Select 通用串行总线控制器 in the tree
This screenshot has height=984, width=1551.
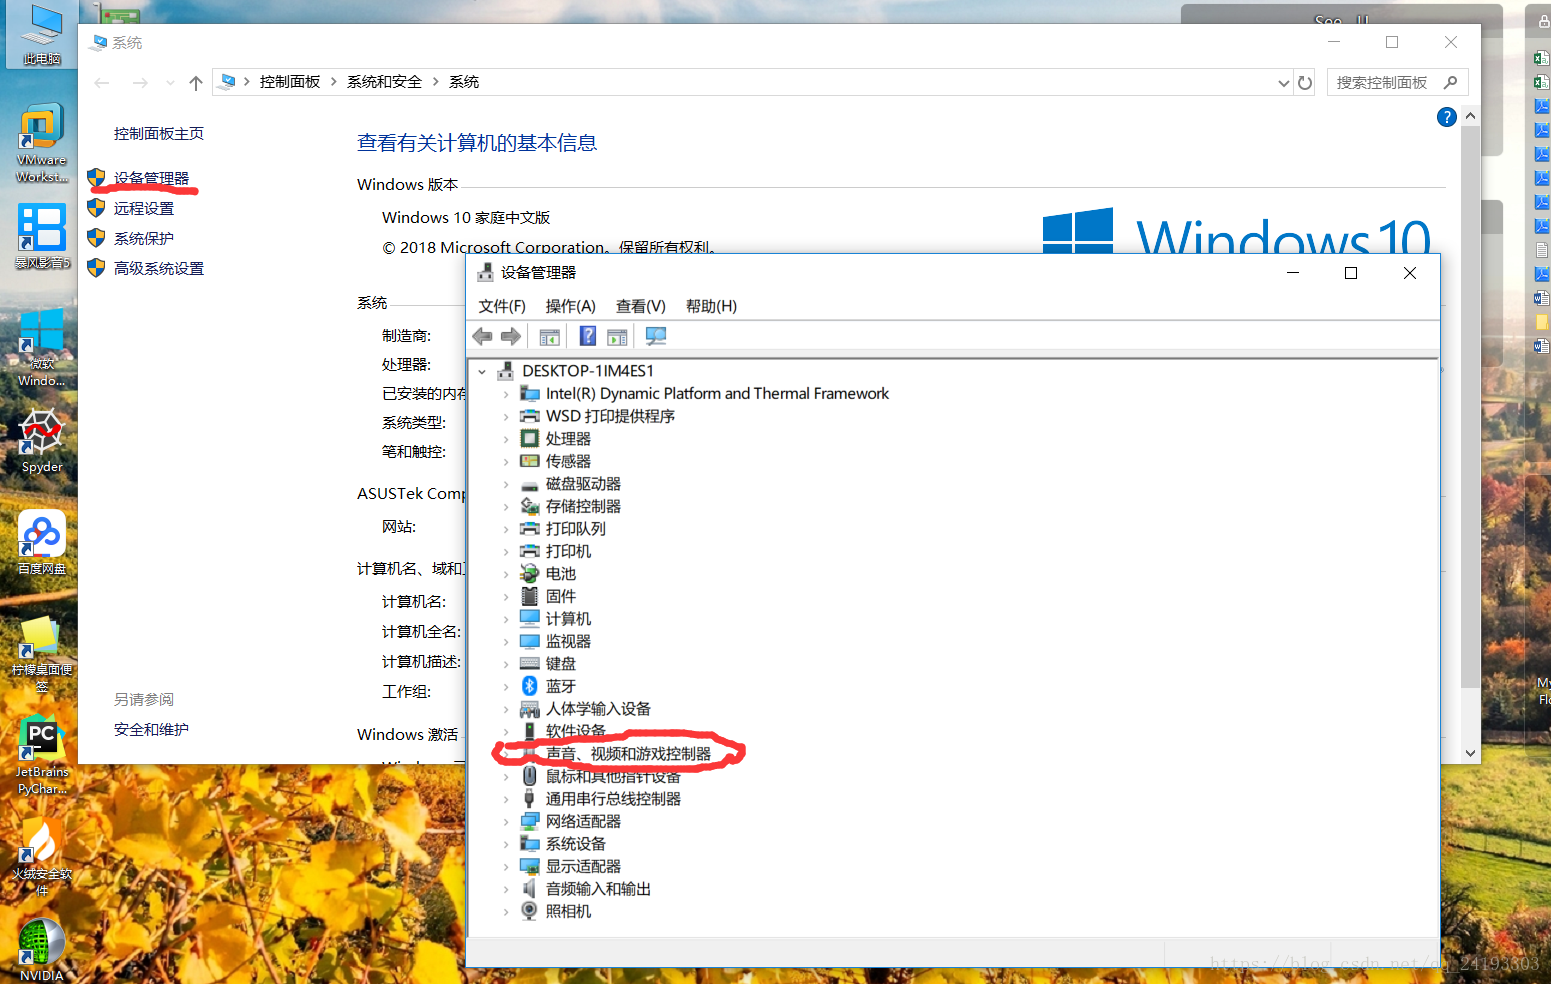[613, 799]
